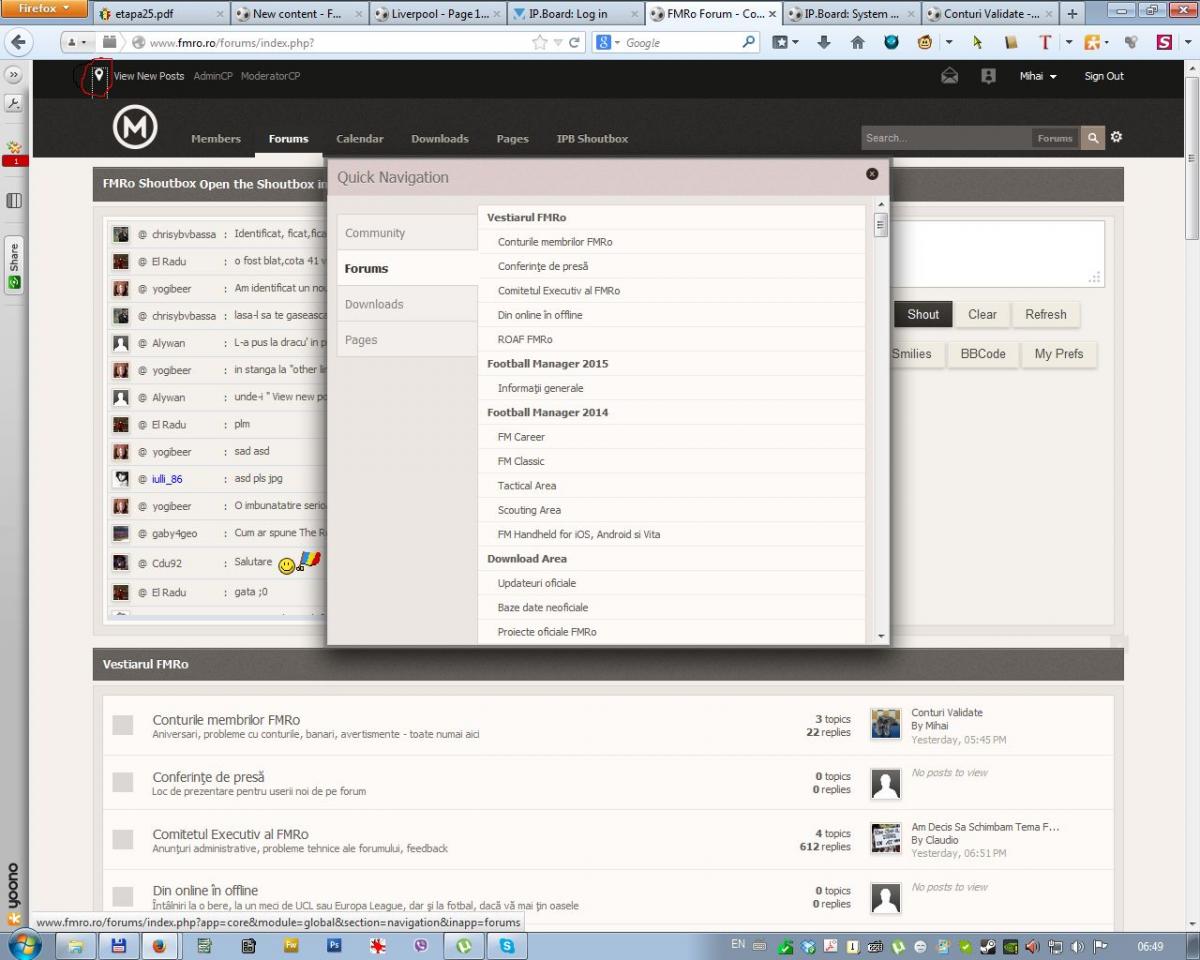Open the BBCode button
This screenshot has width=1200, height=960.
pos(983,354)
